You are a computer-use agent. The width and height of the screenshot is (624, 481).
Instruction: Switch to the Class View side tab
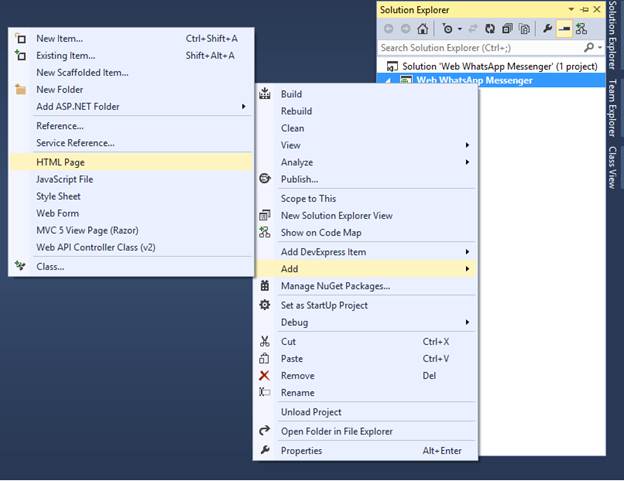[613, 167]
